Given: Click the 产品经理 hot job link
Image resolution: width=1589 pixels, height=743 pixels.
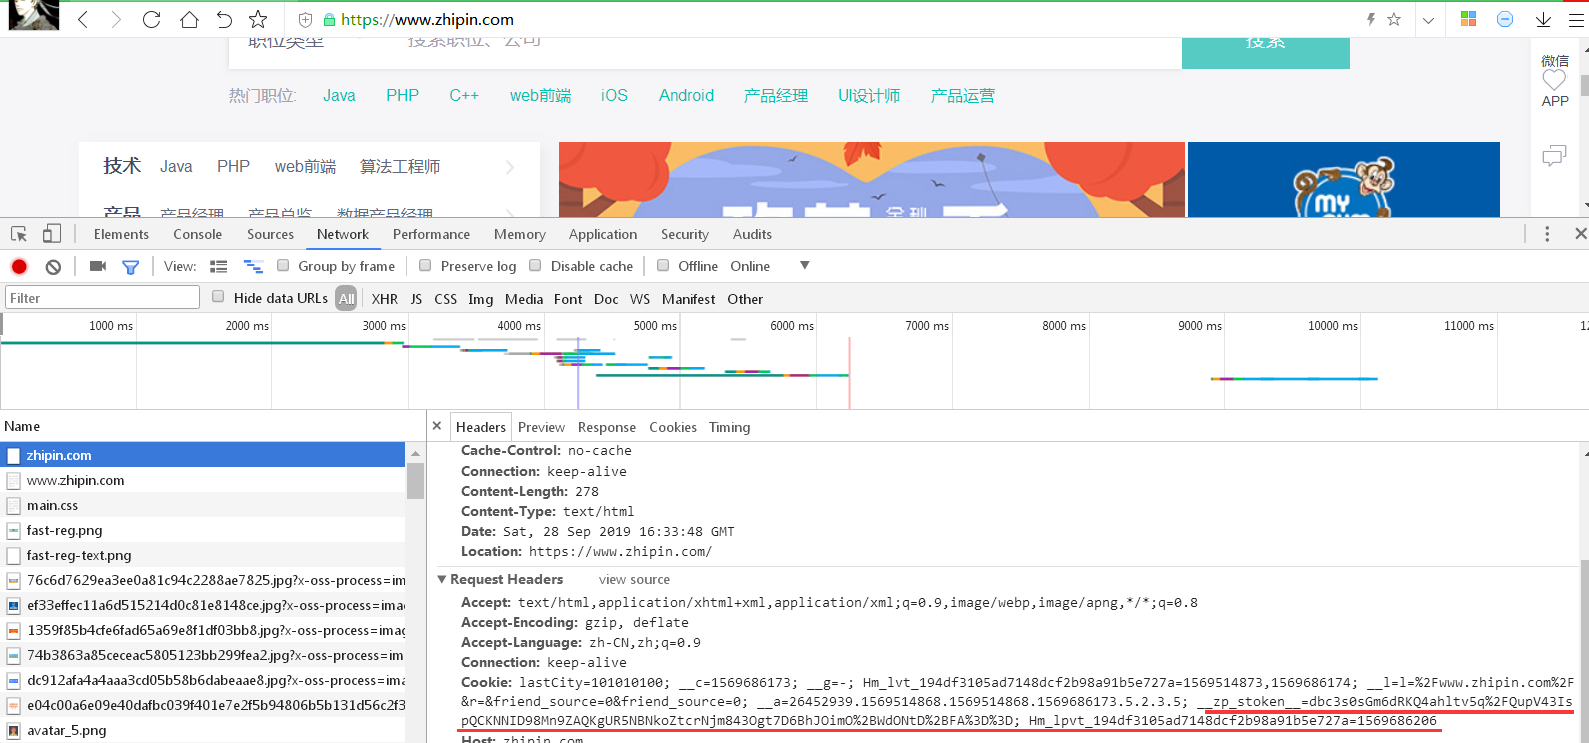Looking at the screenshot, I should point(776,95).
